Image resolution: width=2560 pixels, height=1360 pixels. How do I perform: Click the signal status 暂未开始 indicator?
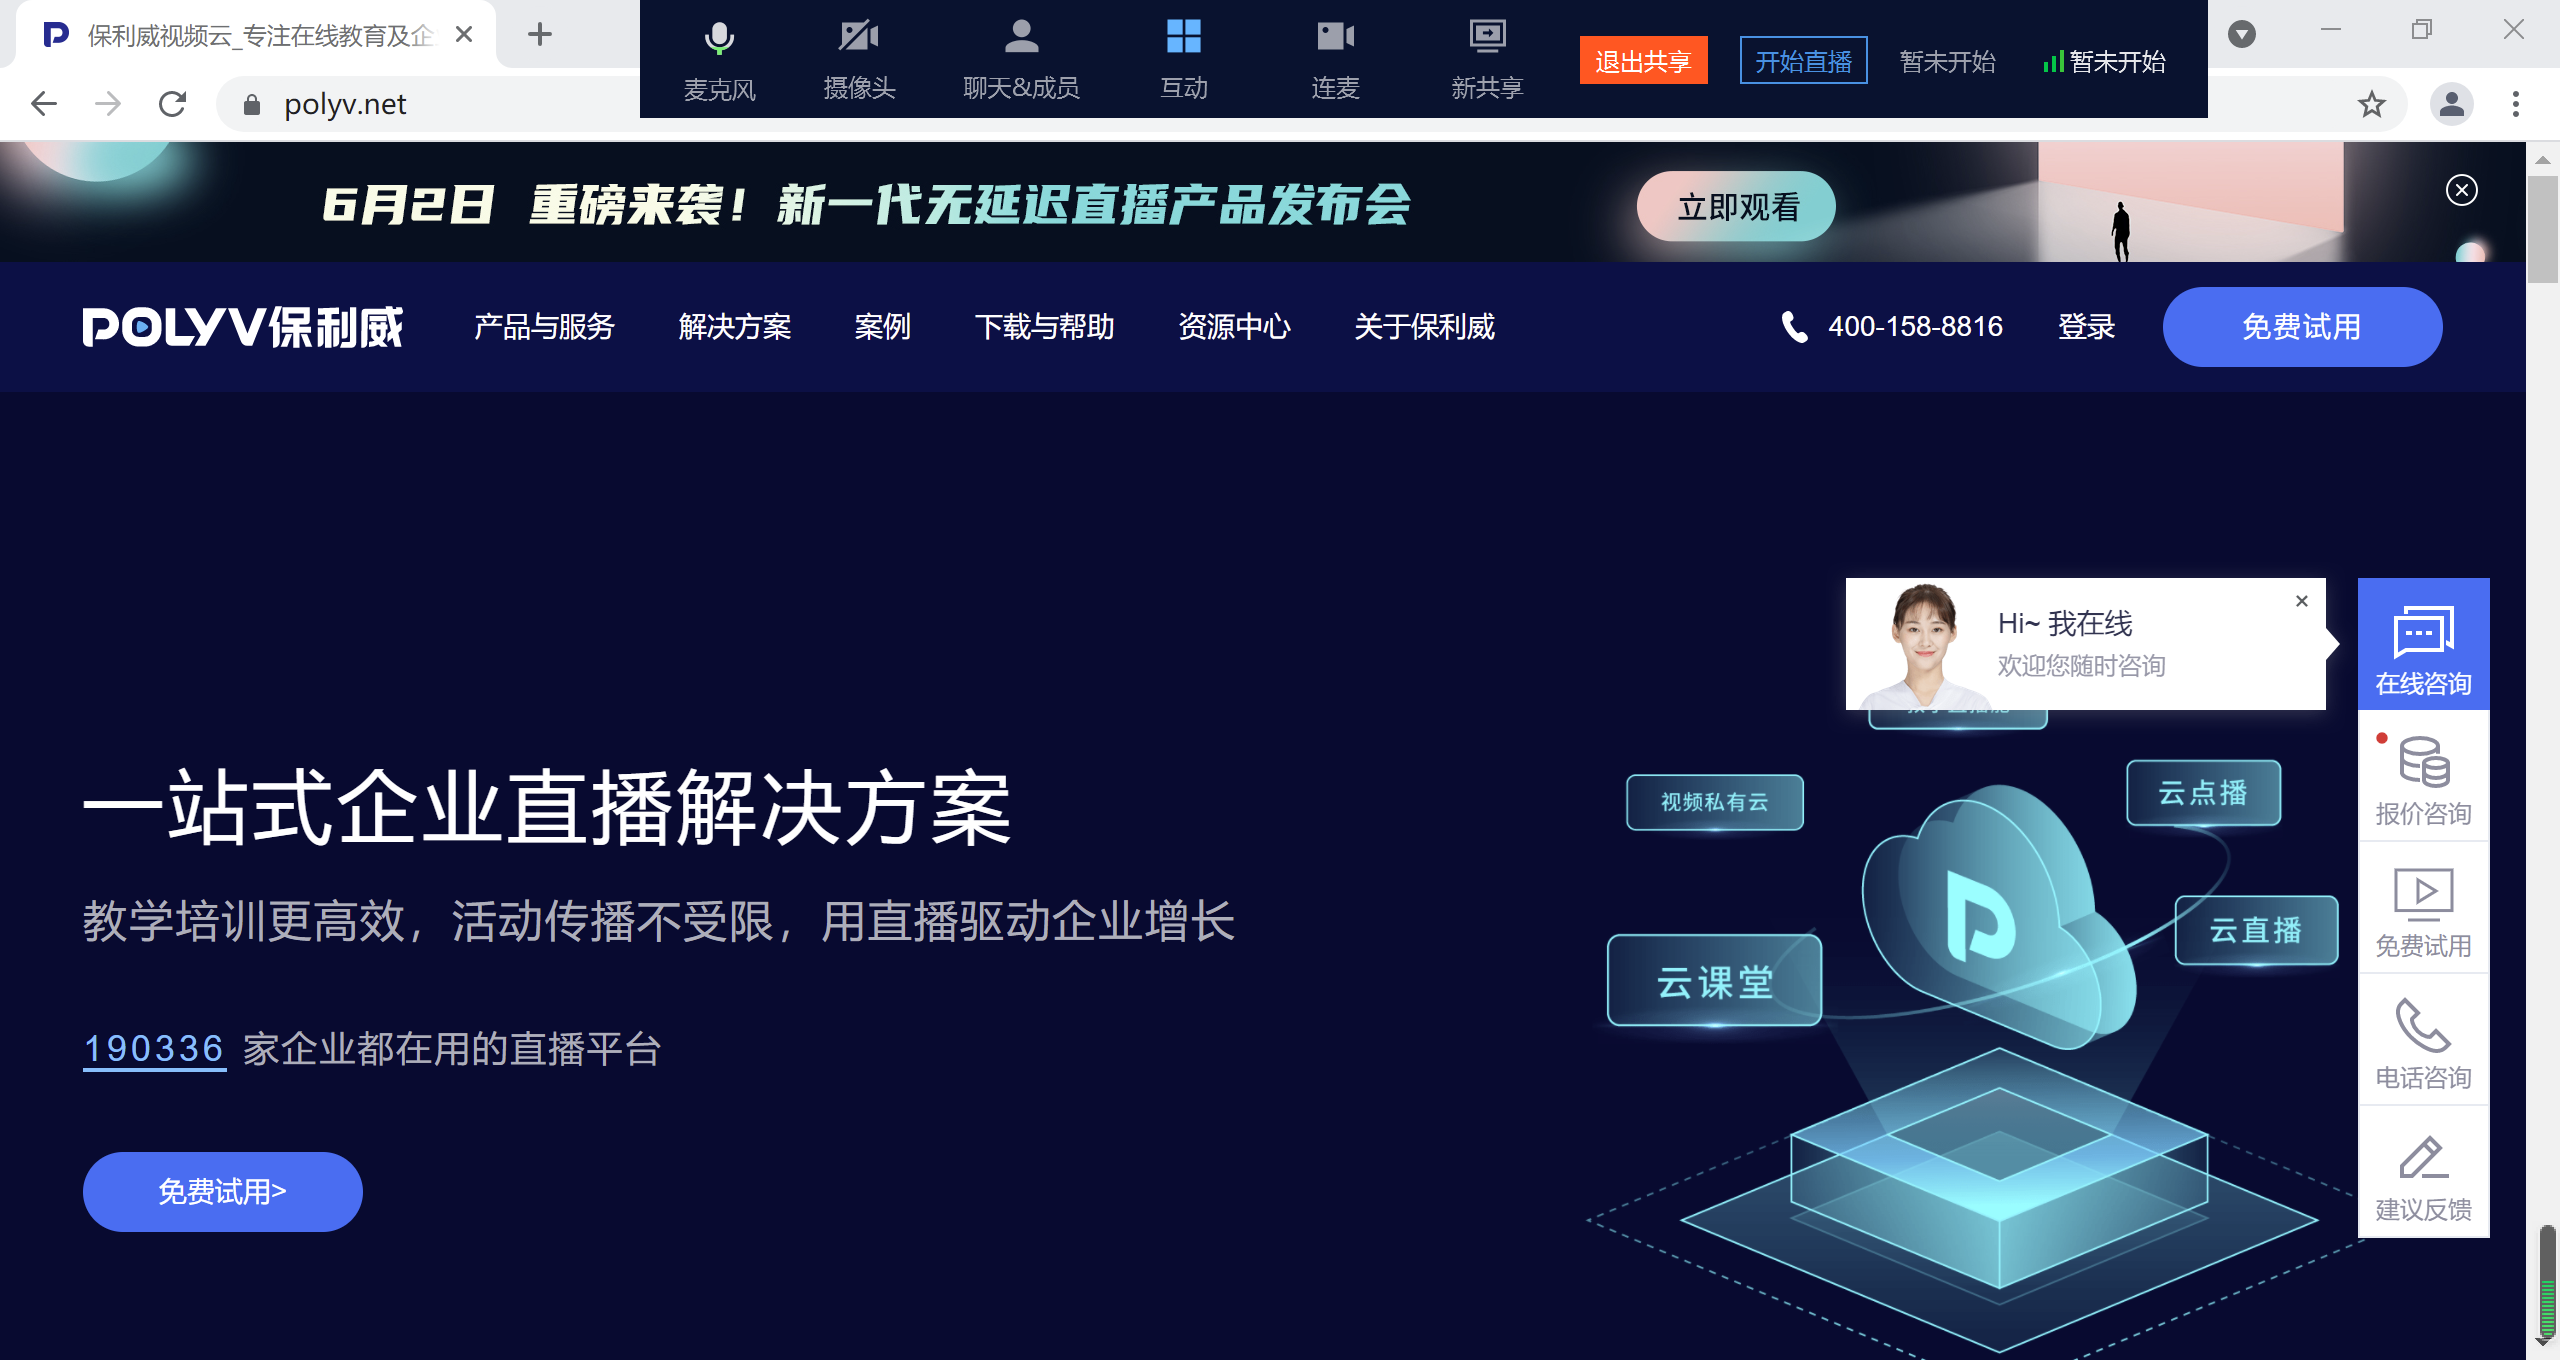tap(2104, 62)
